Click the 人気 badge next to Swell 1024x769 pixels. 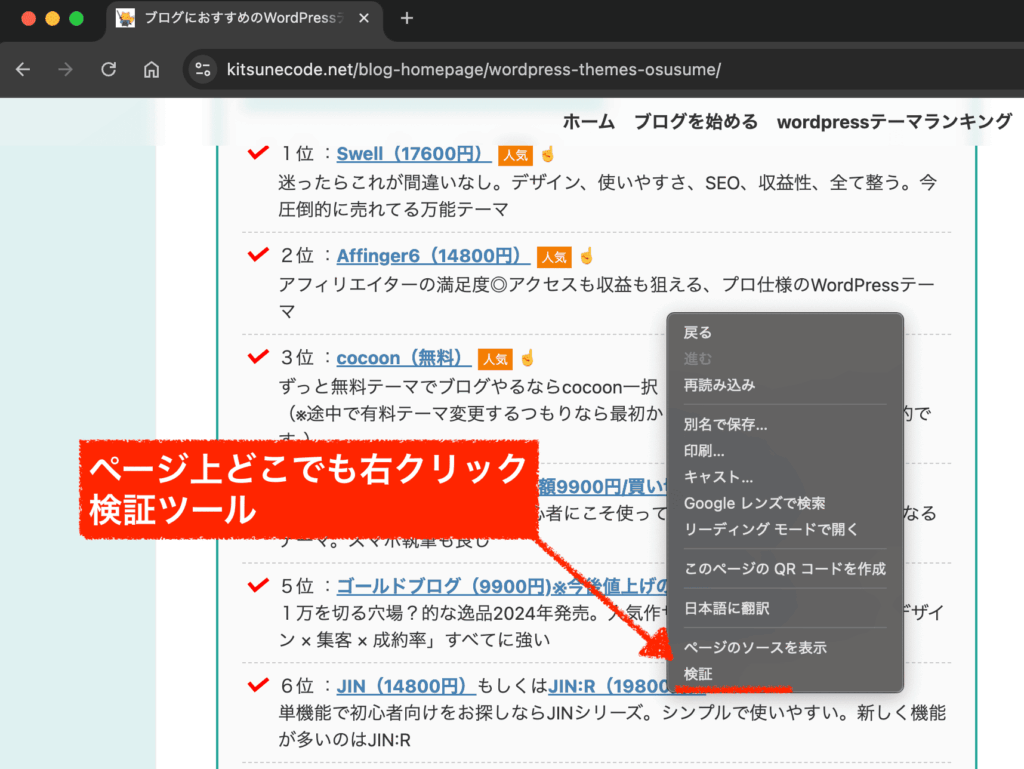coord(515,155)
